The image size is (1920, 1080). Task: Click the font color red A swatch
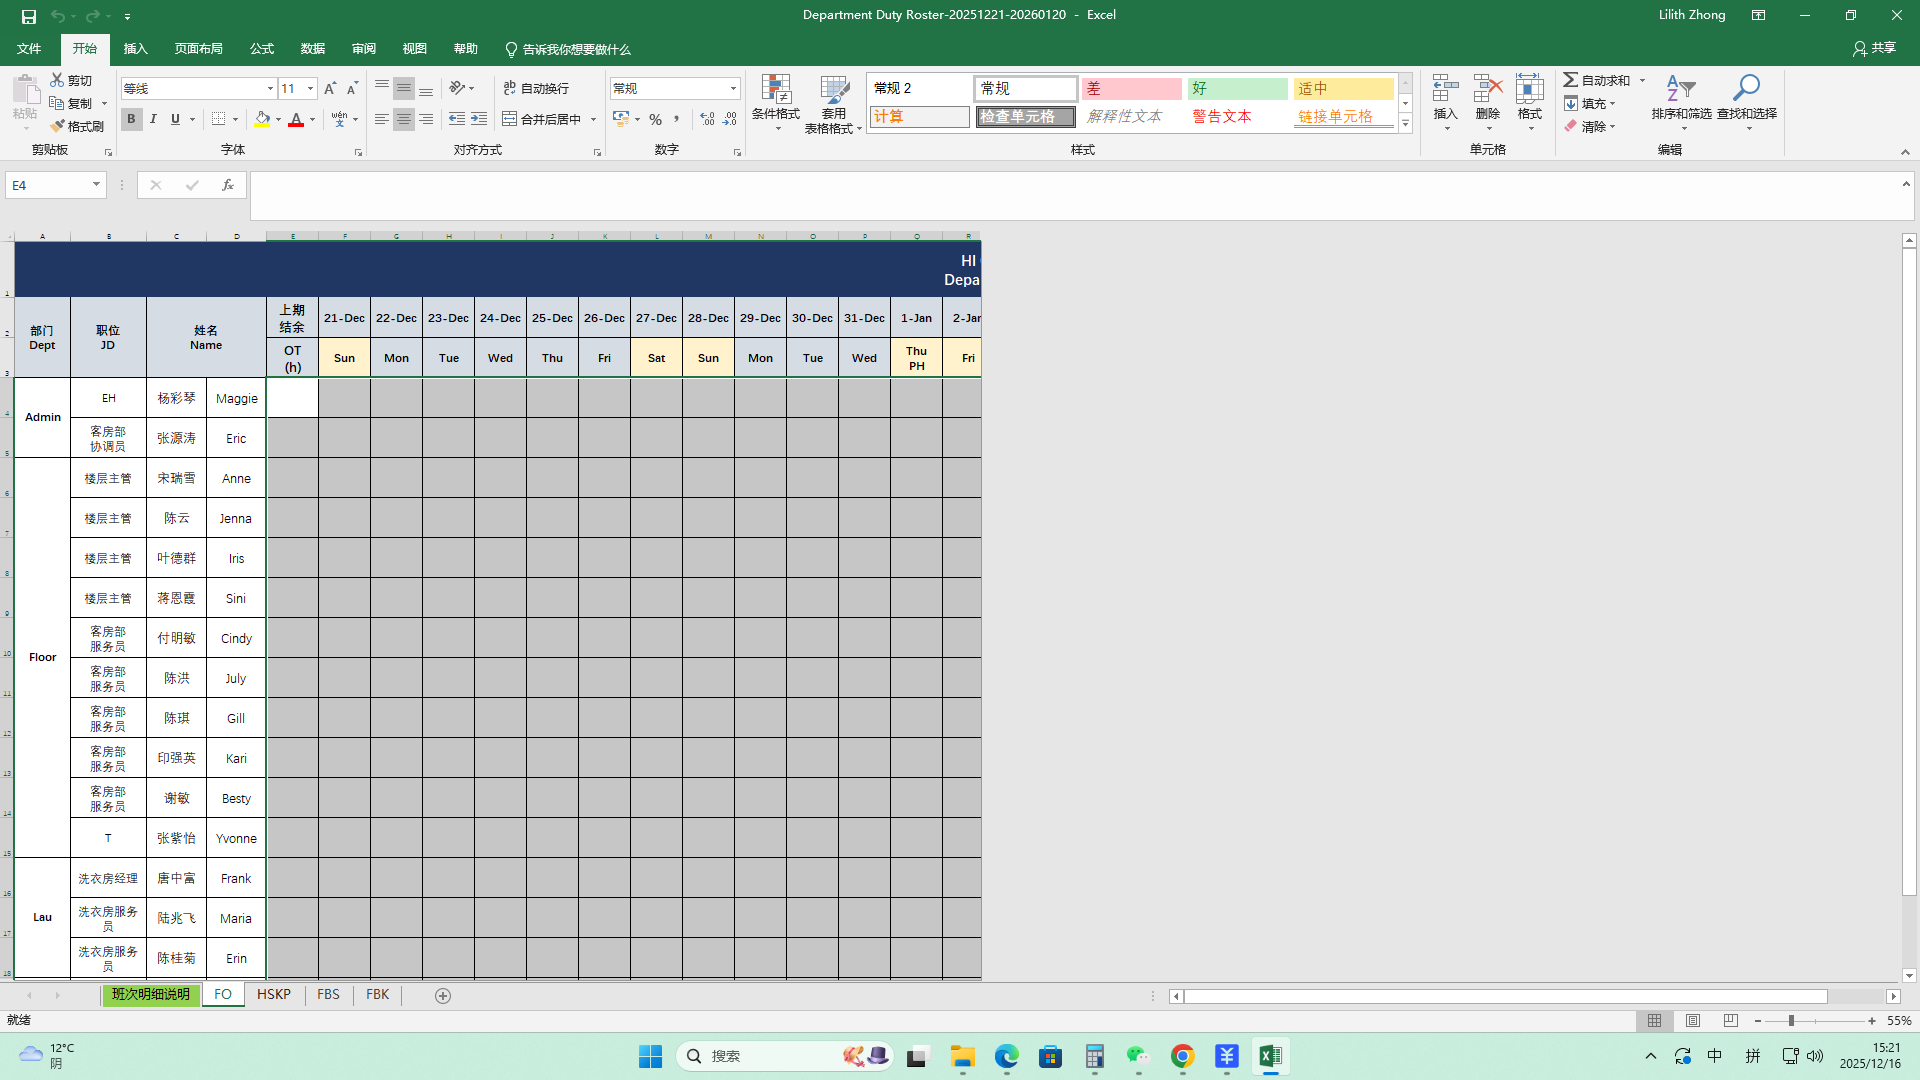[296, 119]
